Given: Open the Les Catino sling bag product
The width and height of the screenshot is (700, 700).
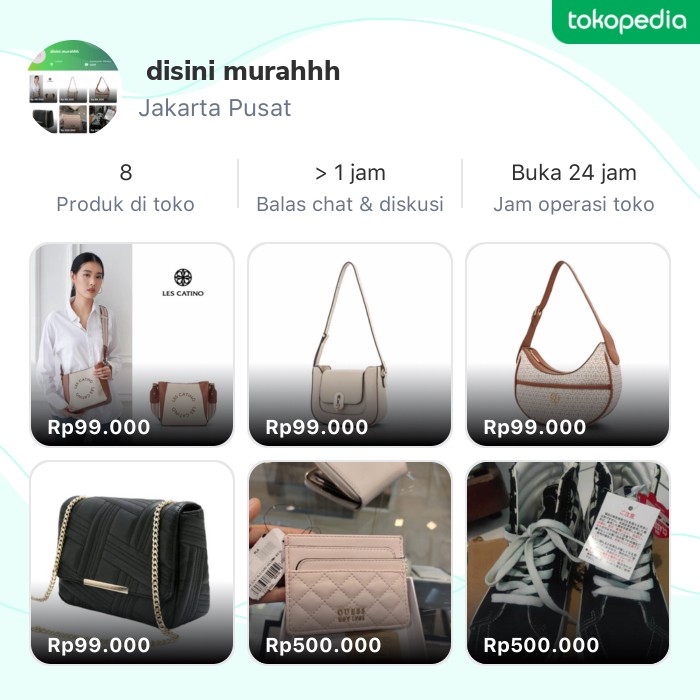Looking at the screenshot, I should point(132,344).
